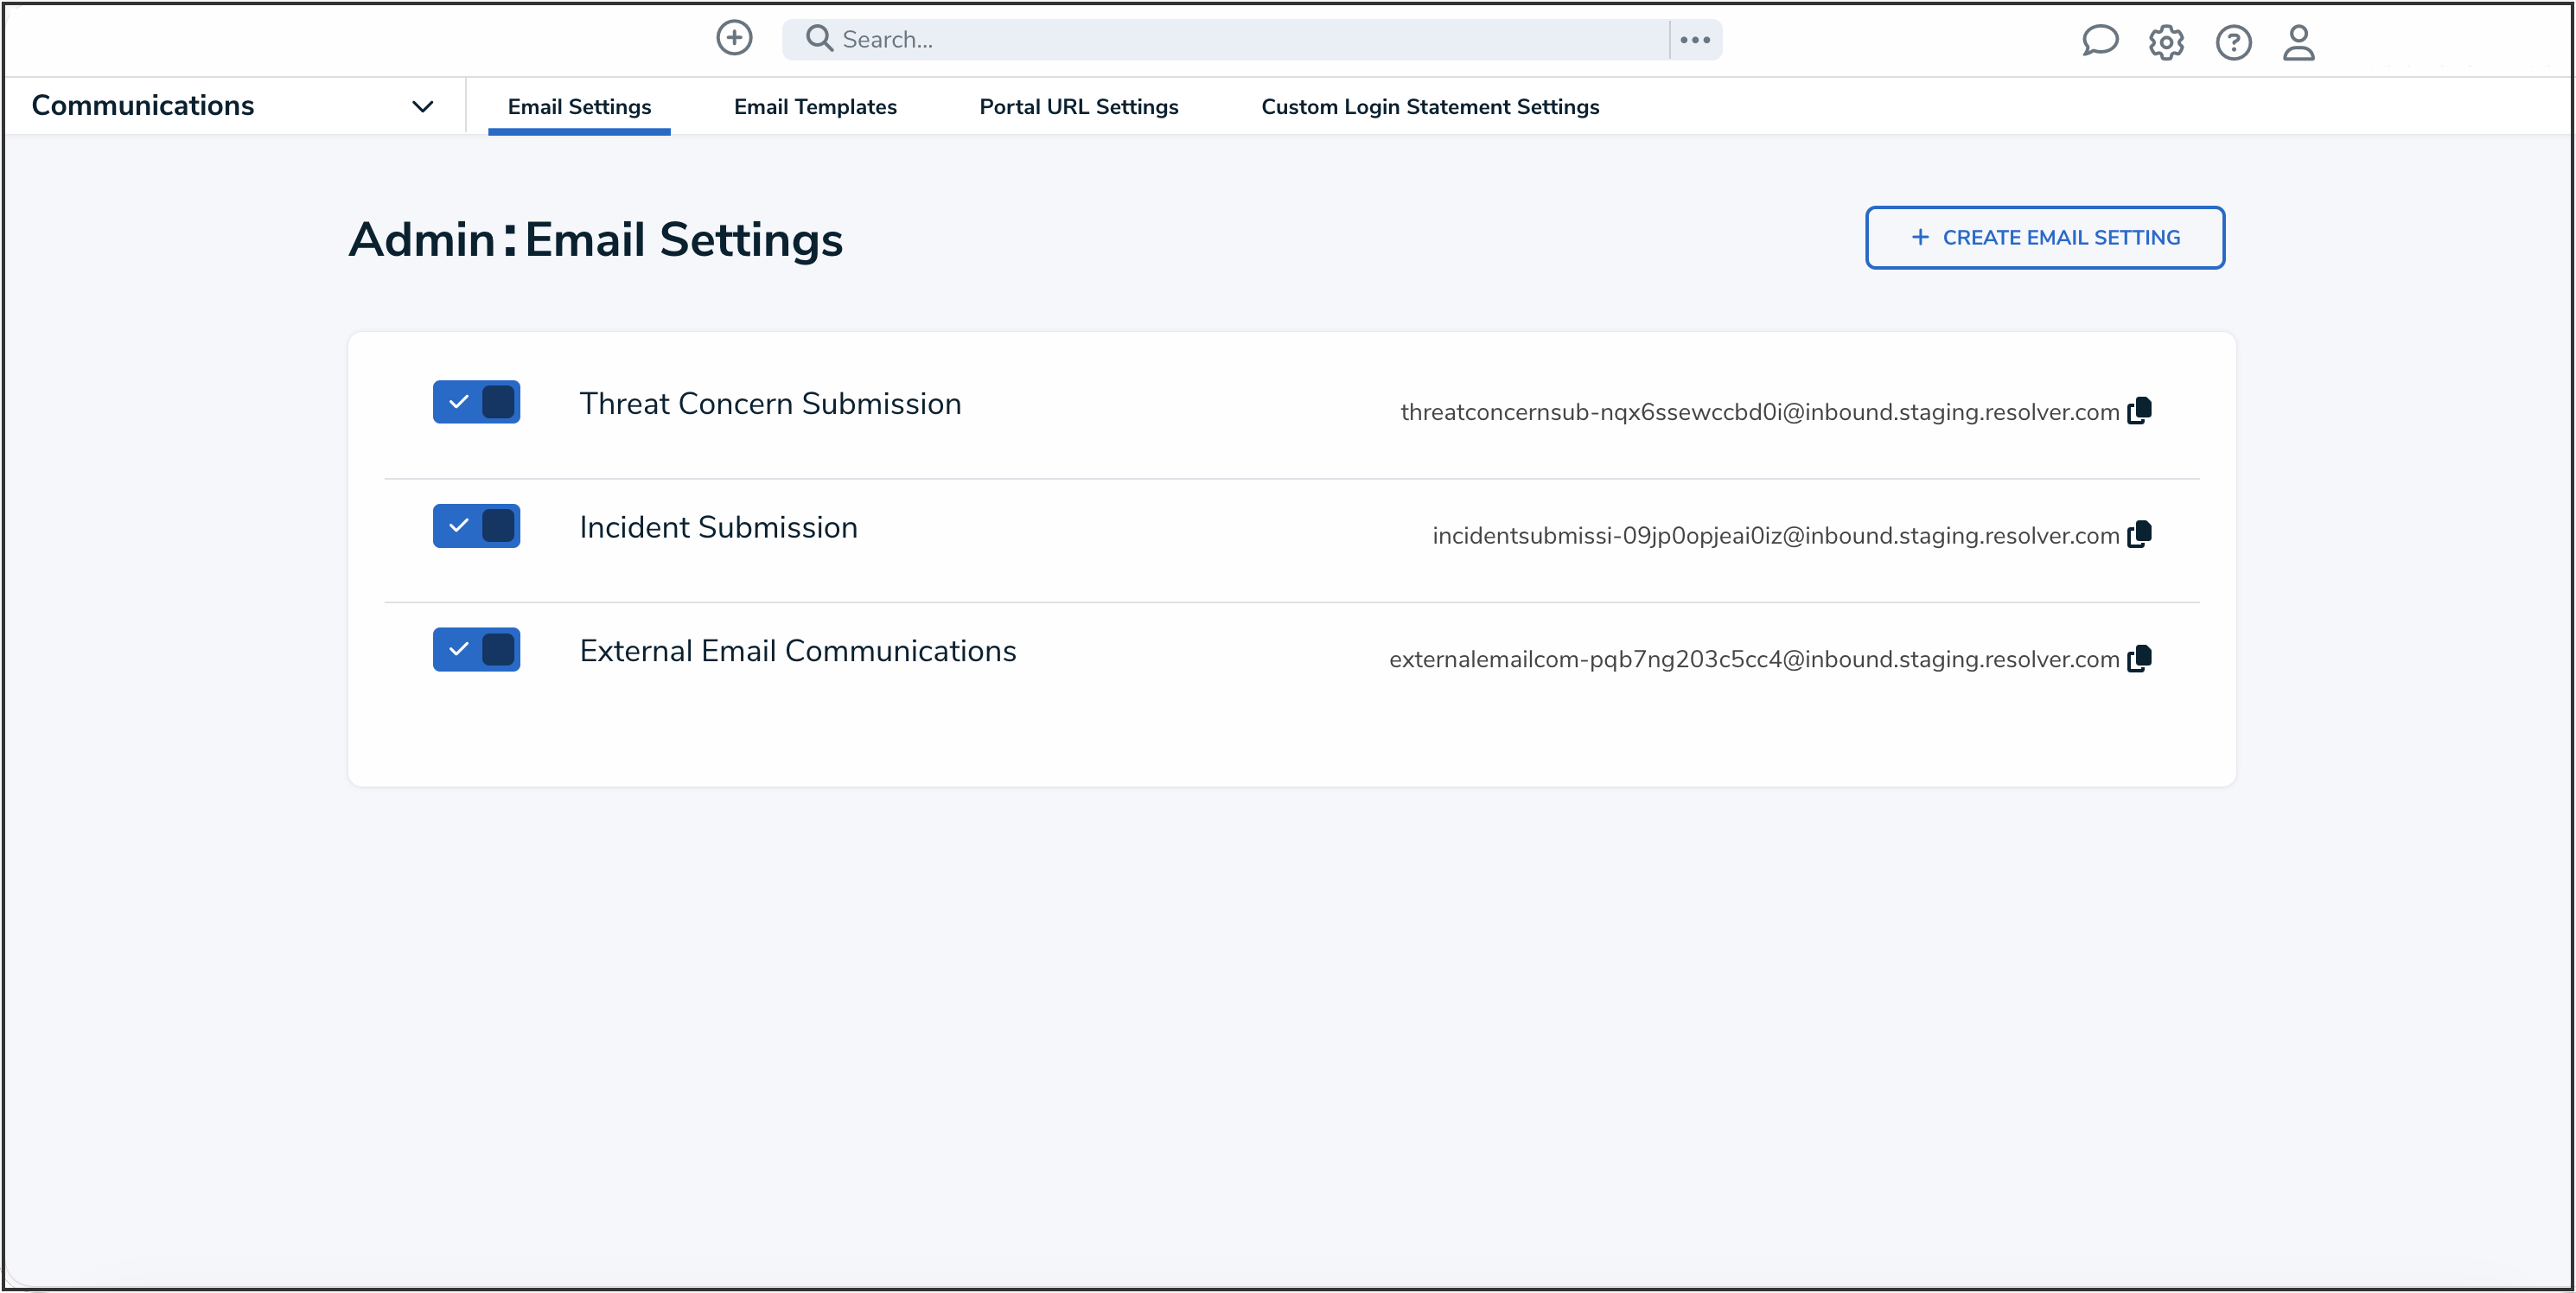Copy the Incident Submission email address
The image size is (2576, 1293).
pyautogui.click(x=2142, y=534)
